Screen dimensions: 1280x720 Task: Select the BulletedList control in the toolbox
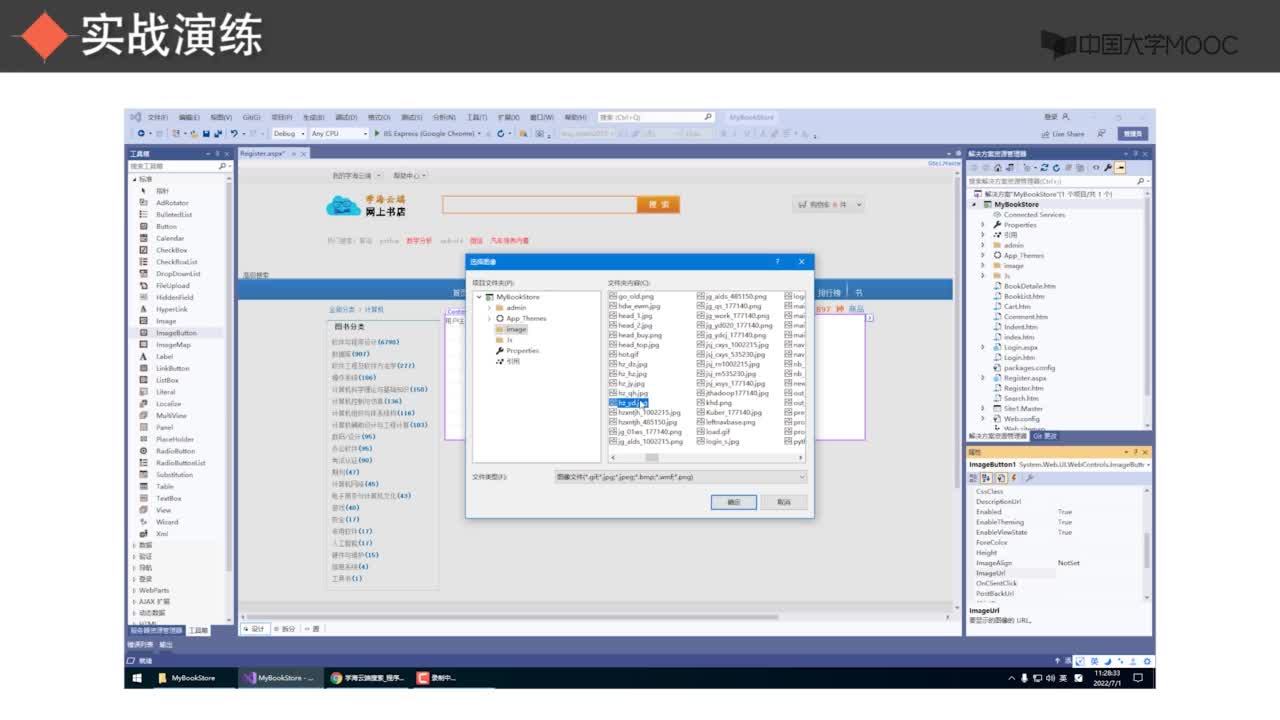tap(174, 215)
